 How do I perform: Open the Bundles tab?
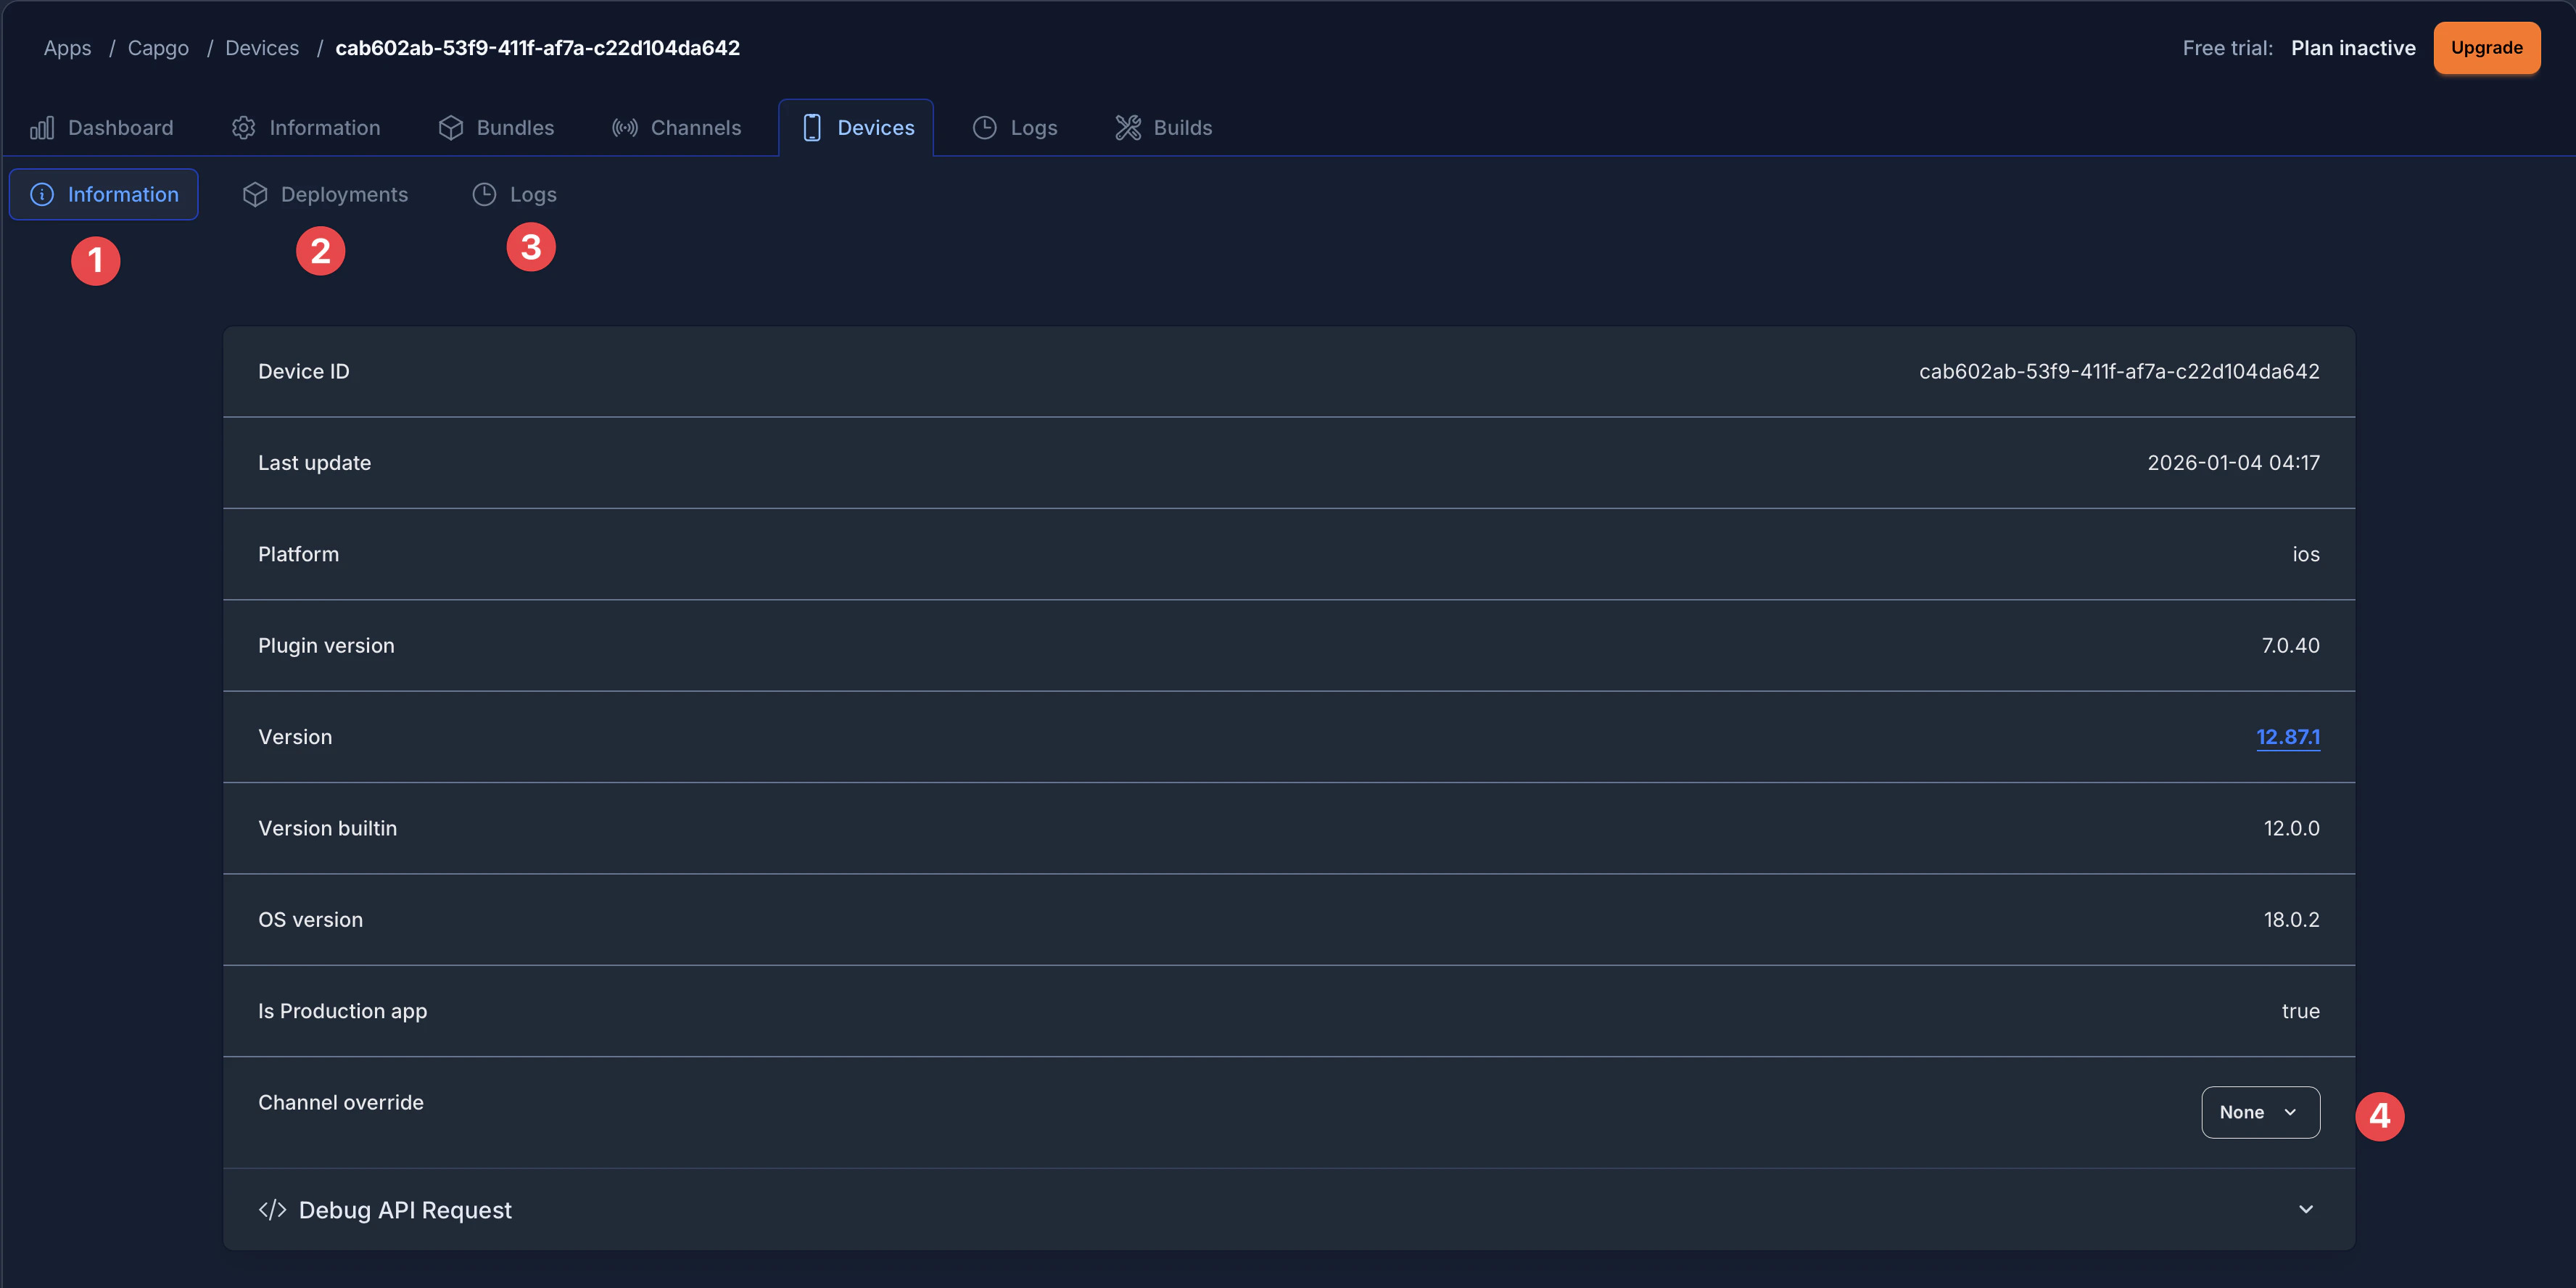514,128
